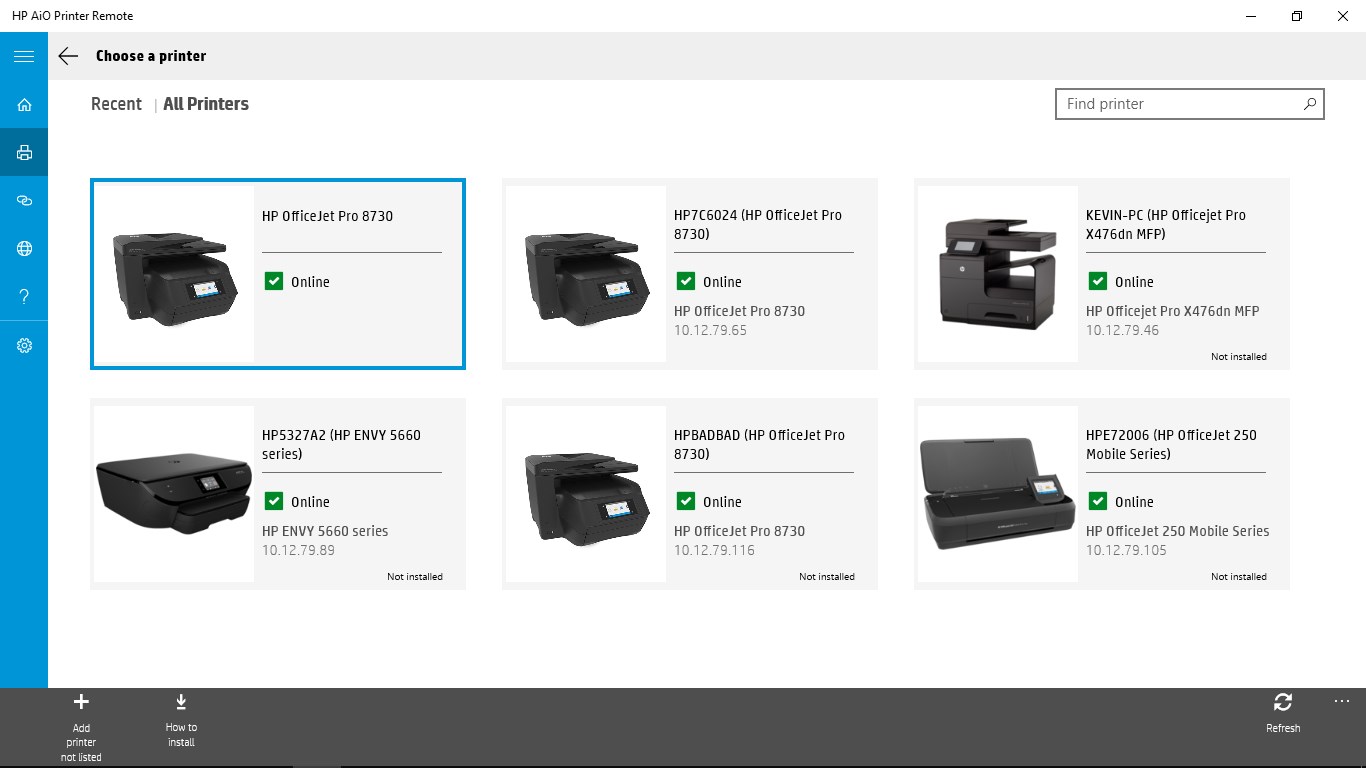The height and width of the screenshot is (768, 1366).
Task: Click the magnifier icon in Find printer
Action: tap(1309, 104)
